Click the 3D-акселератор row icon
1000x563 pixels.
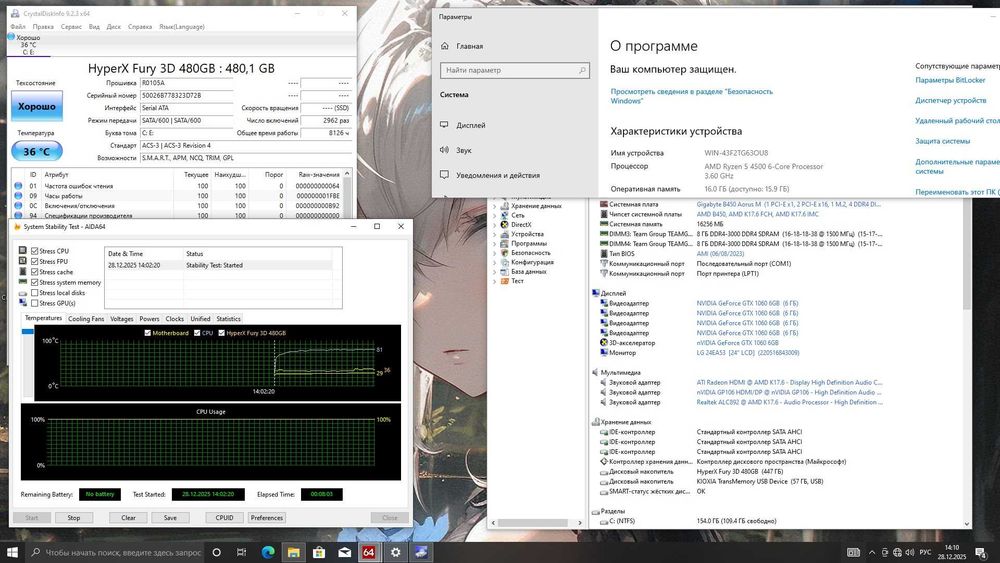point(604,342)
